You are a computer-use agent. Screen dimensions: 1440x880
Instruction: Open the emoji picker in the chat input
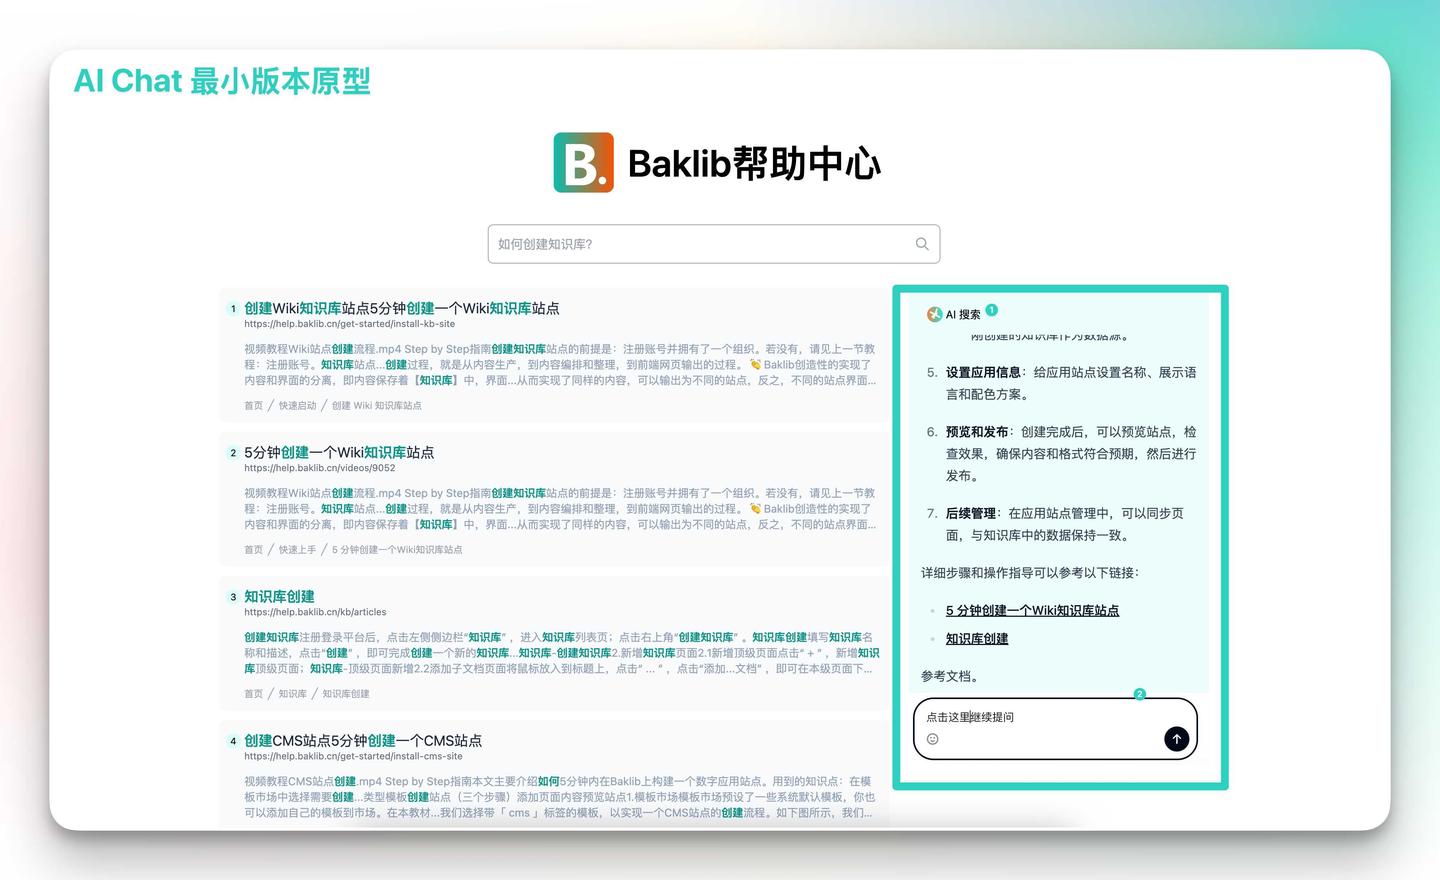pos(932,739)
